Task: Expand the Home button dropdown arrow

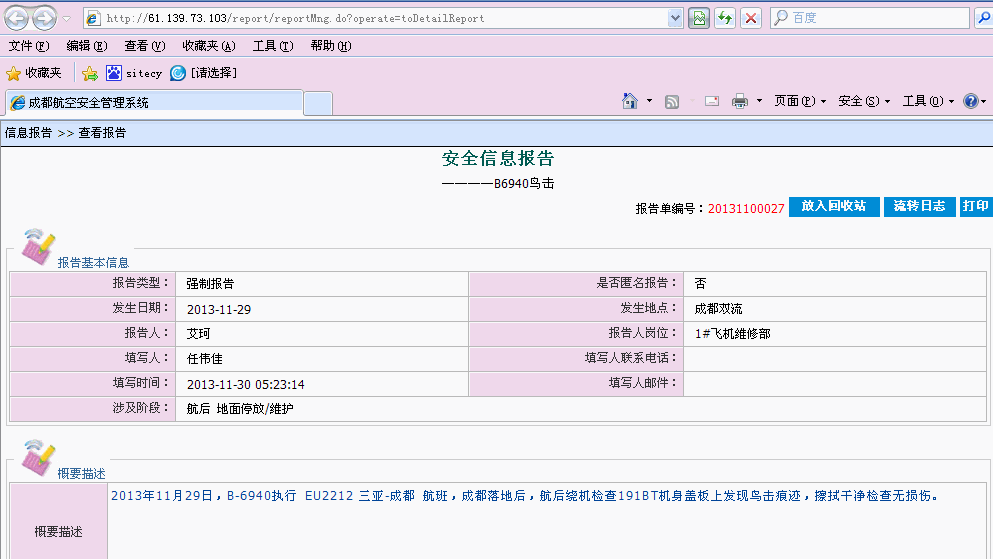Action: coord(649,101)
